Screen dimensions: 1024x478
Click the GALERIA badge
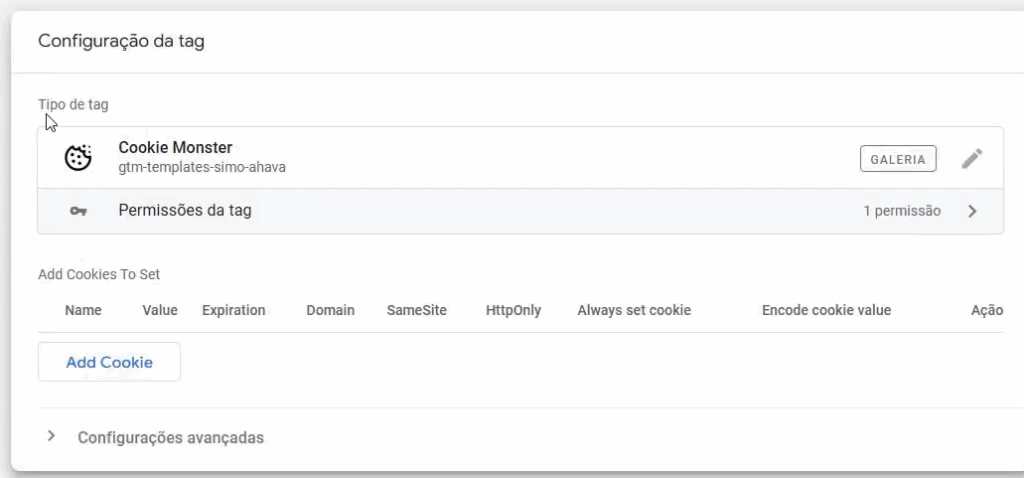pyautogui.click(x=898, y=158)
